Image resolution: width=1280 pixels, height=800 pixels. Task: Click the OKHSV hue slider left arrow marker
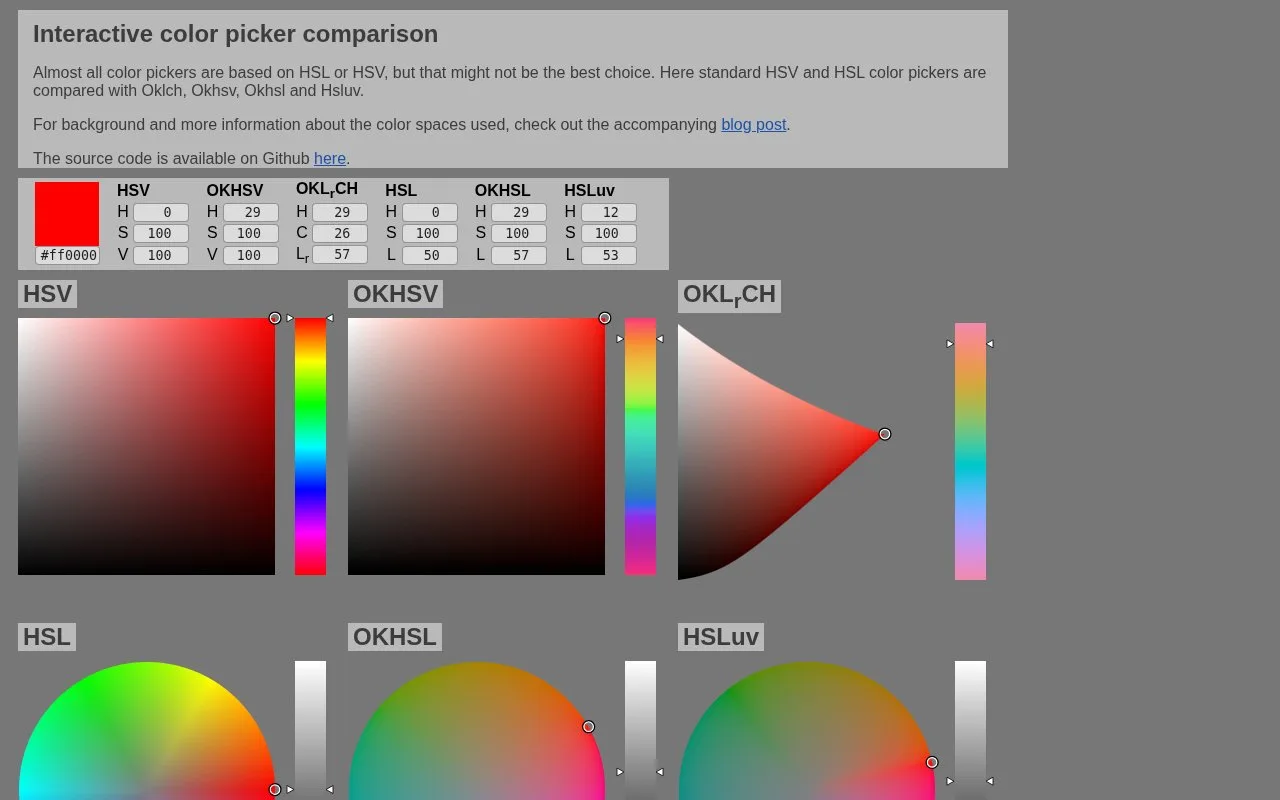[620, 339]
